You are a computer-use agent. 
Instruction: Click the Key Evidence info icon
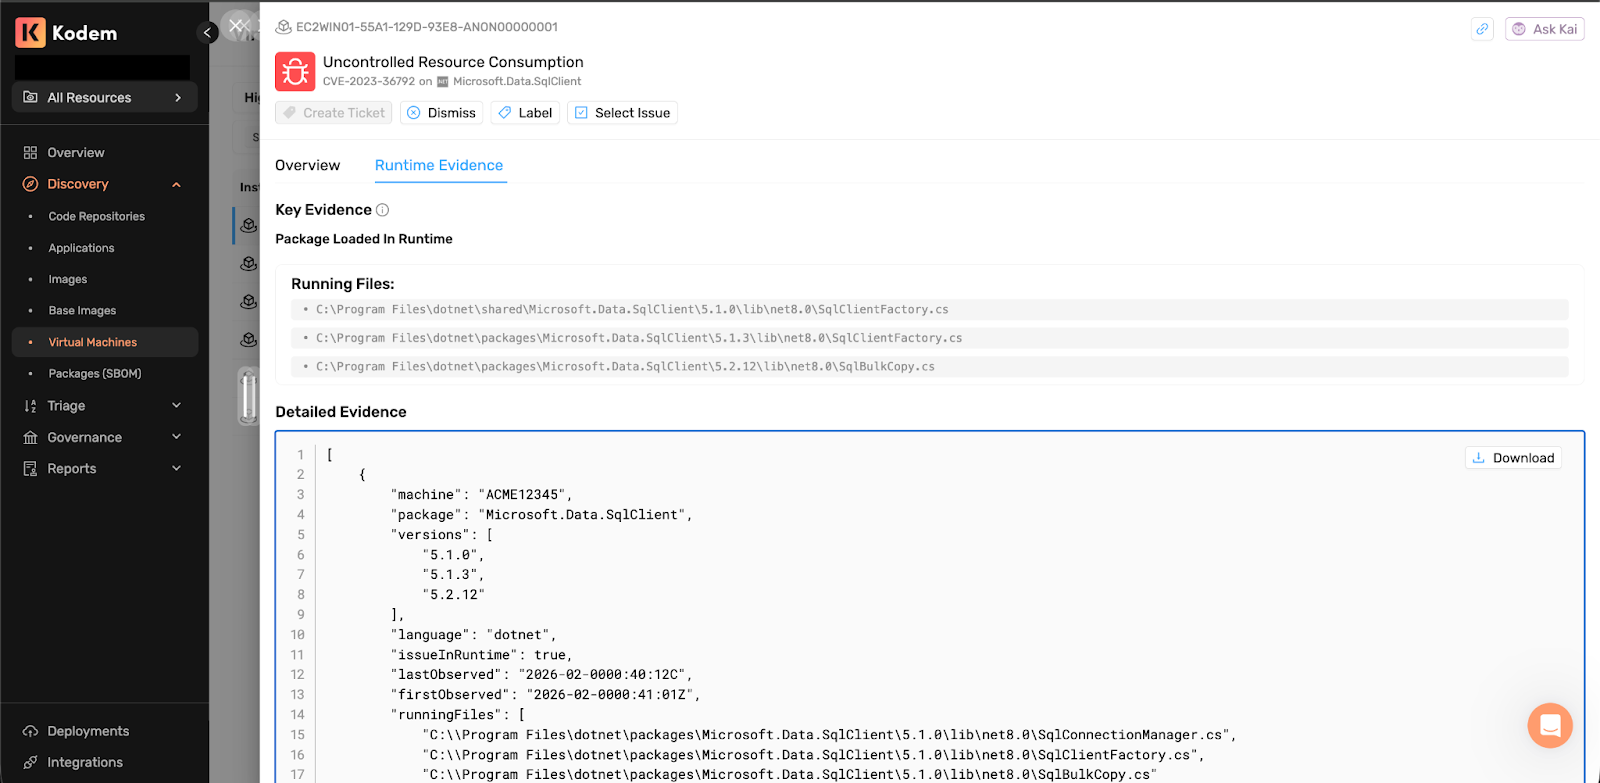point(382,210)
